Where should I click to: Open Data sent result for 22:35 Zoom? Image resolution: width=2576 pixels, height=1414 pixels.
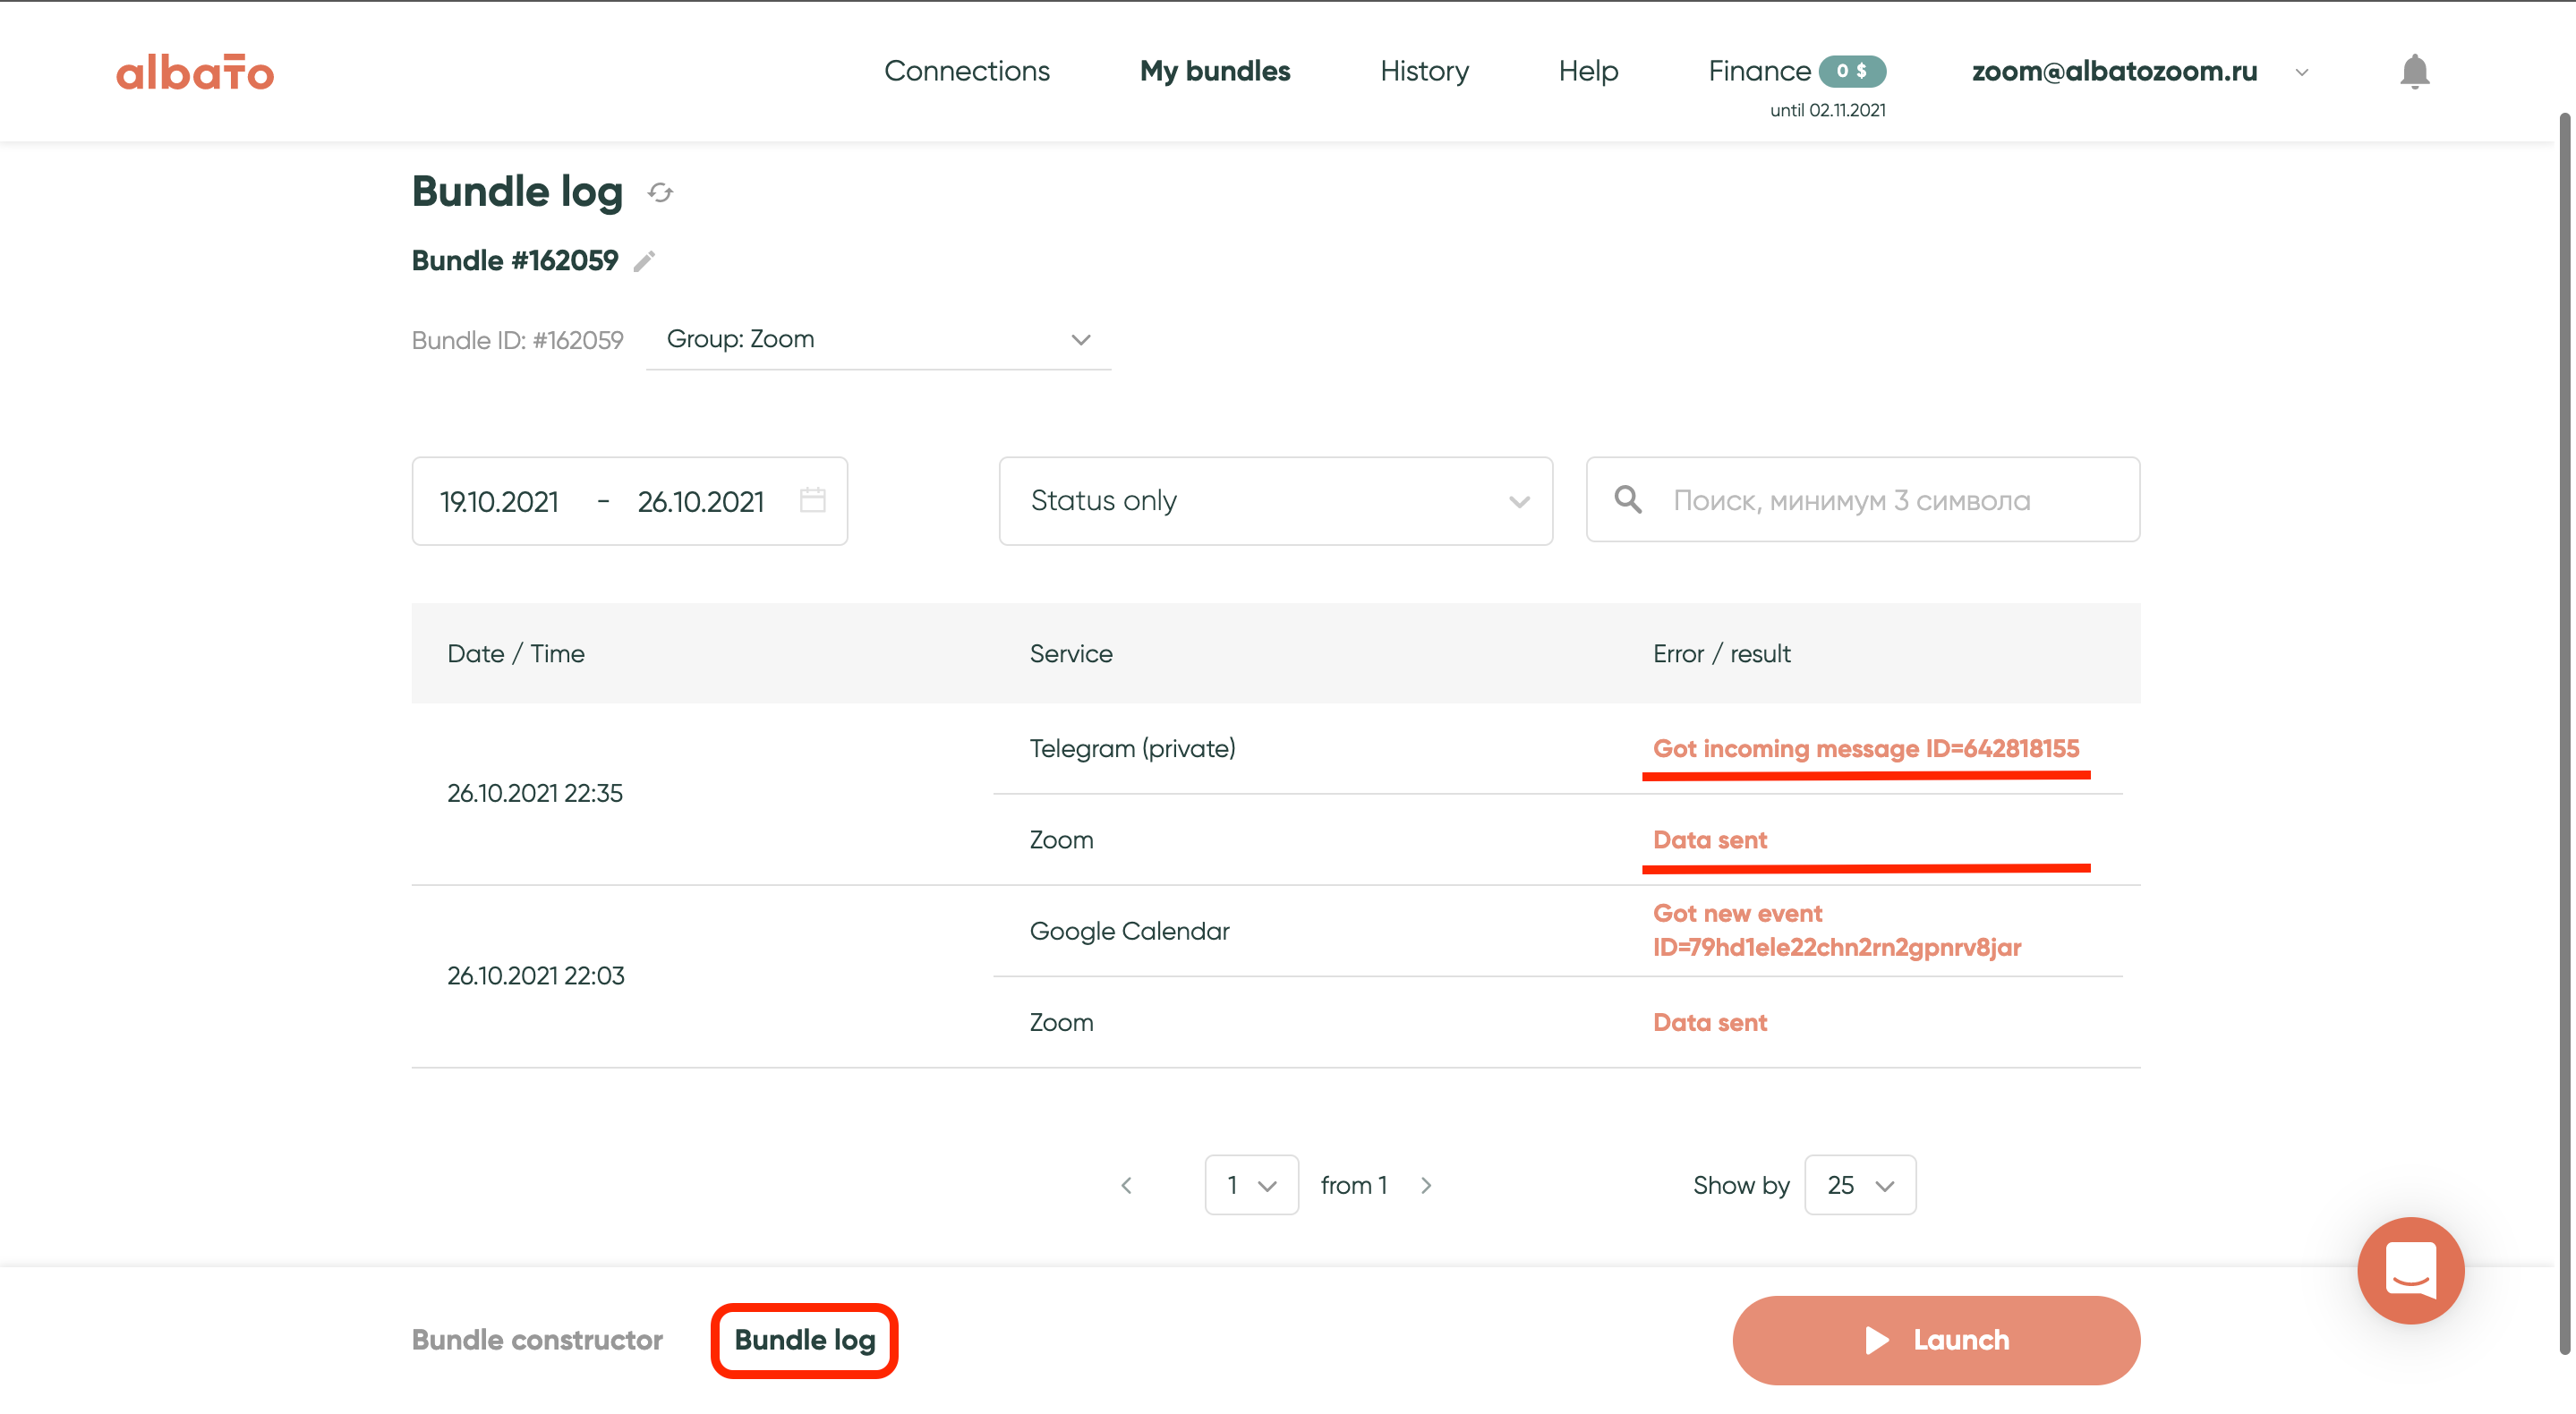[x=1710, y=840]
